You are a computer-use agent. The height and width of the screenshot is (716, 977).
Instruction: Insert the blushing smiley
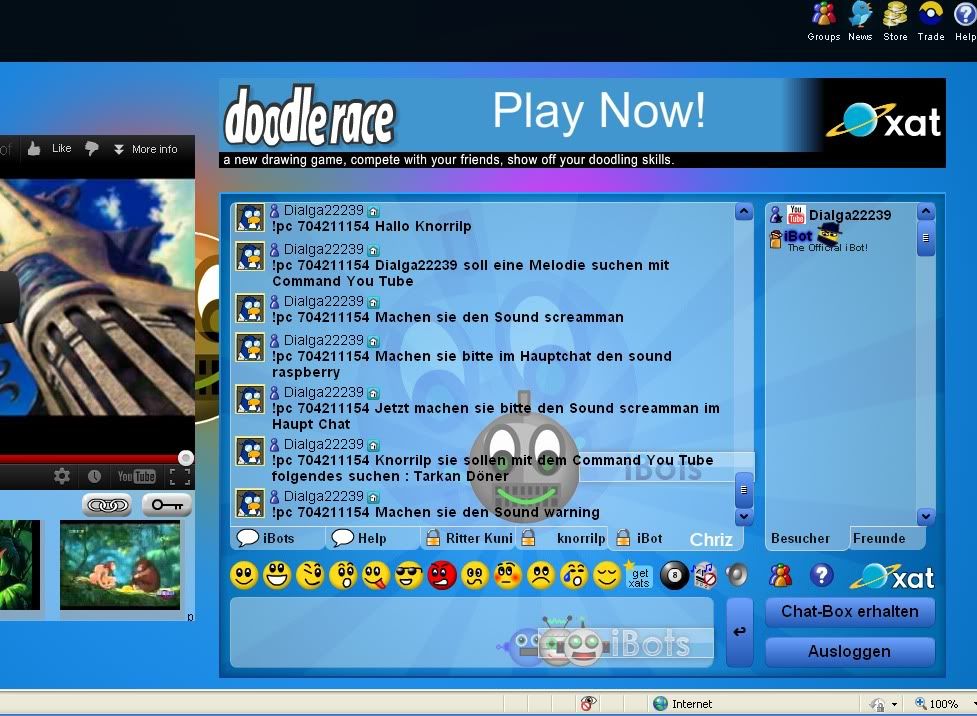508,575
